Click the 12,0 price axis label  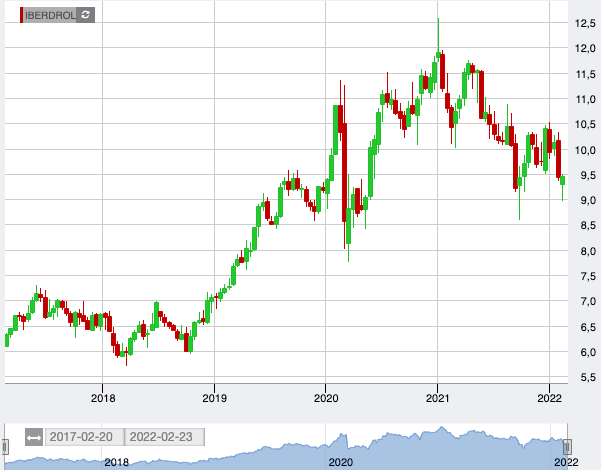tap(586, 49)
